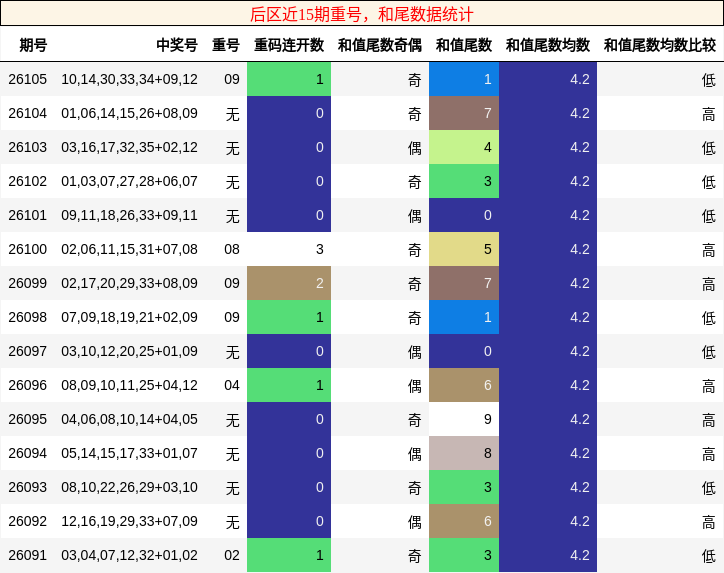The height and width of the screenshot is (573, 724).
Task: Click winning numbers 12,16,19,29,33+07,09
Action: click(129, 521)
